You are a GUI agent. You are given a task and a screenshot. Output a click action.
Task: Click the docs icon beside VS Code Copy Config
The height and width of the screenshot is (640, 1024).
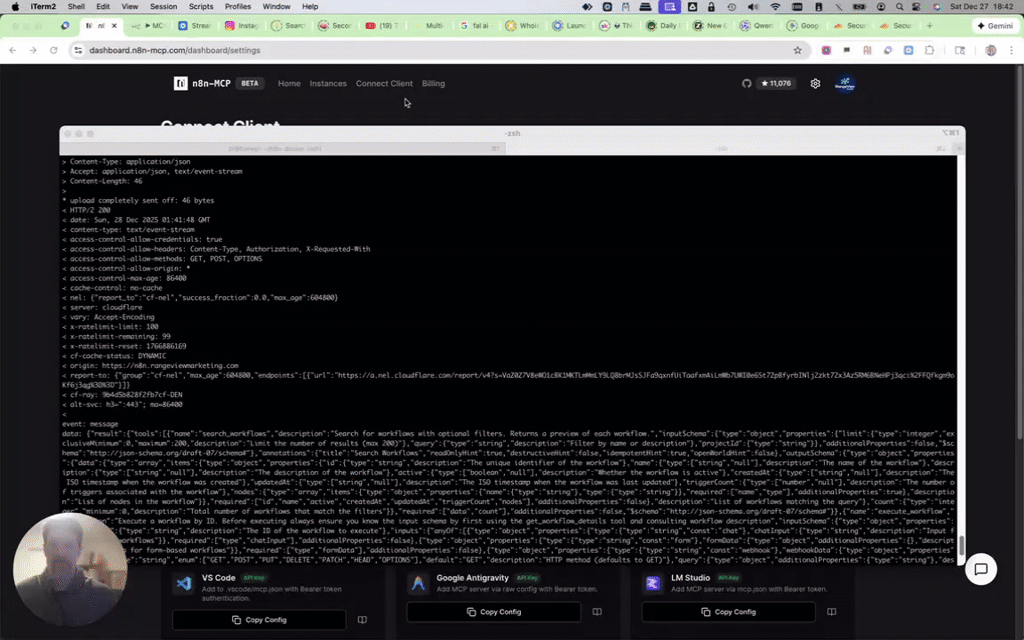coord(361,619)
